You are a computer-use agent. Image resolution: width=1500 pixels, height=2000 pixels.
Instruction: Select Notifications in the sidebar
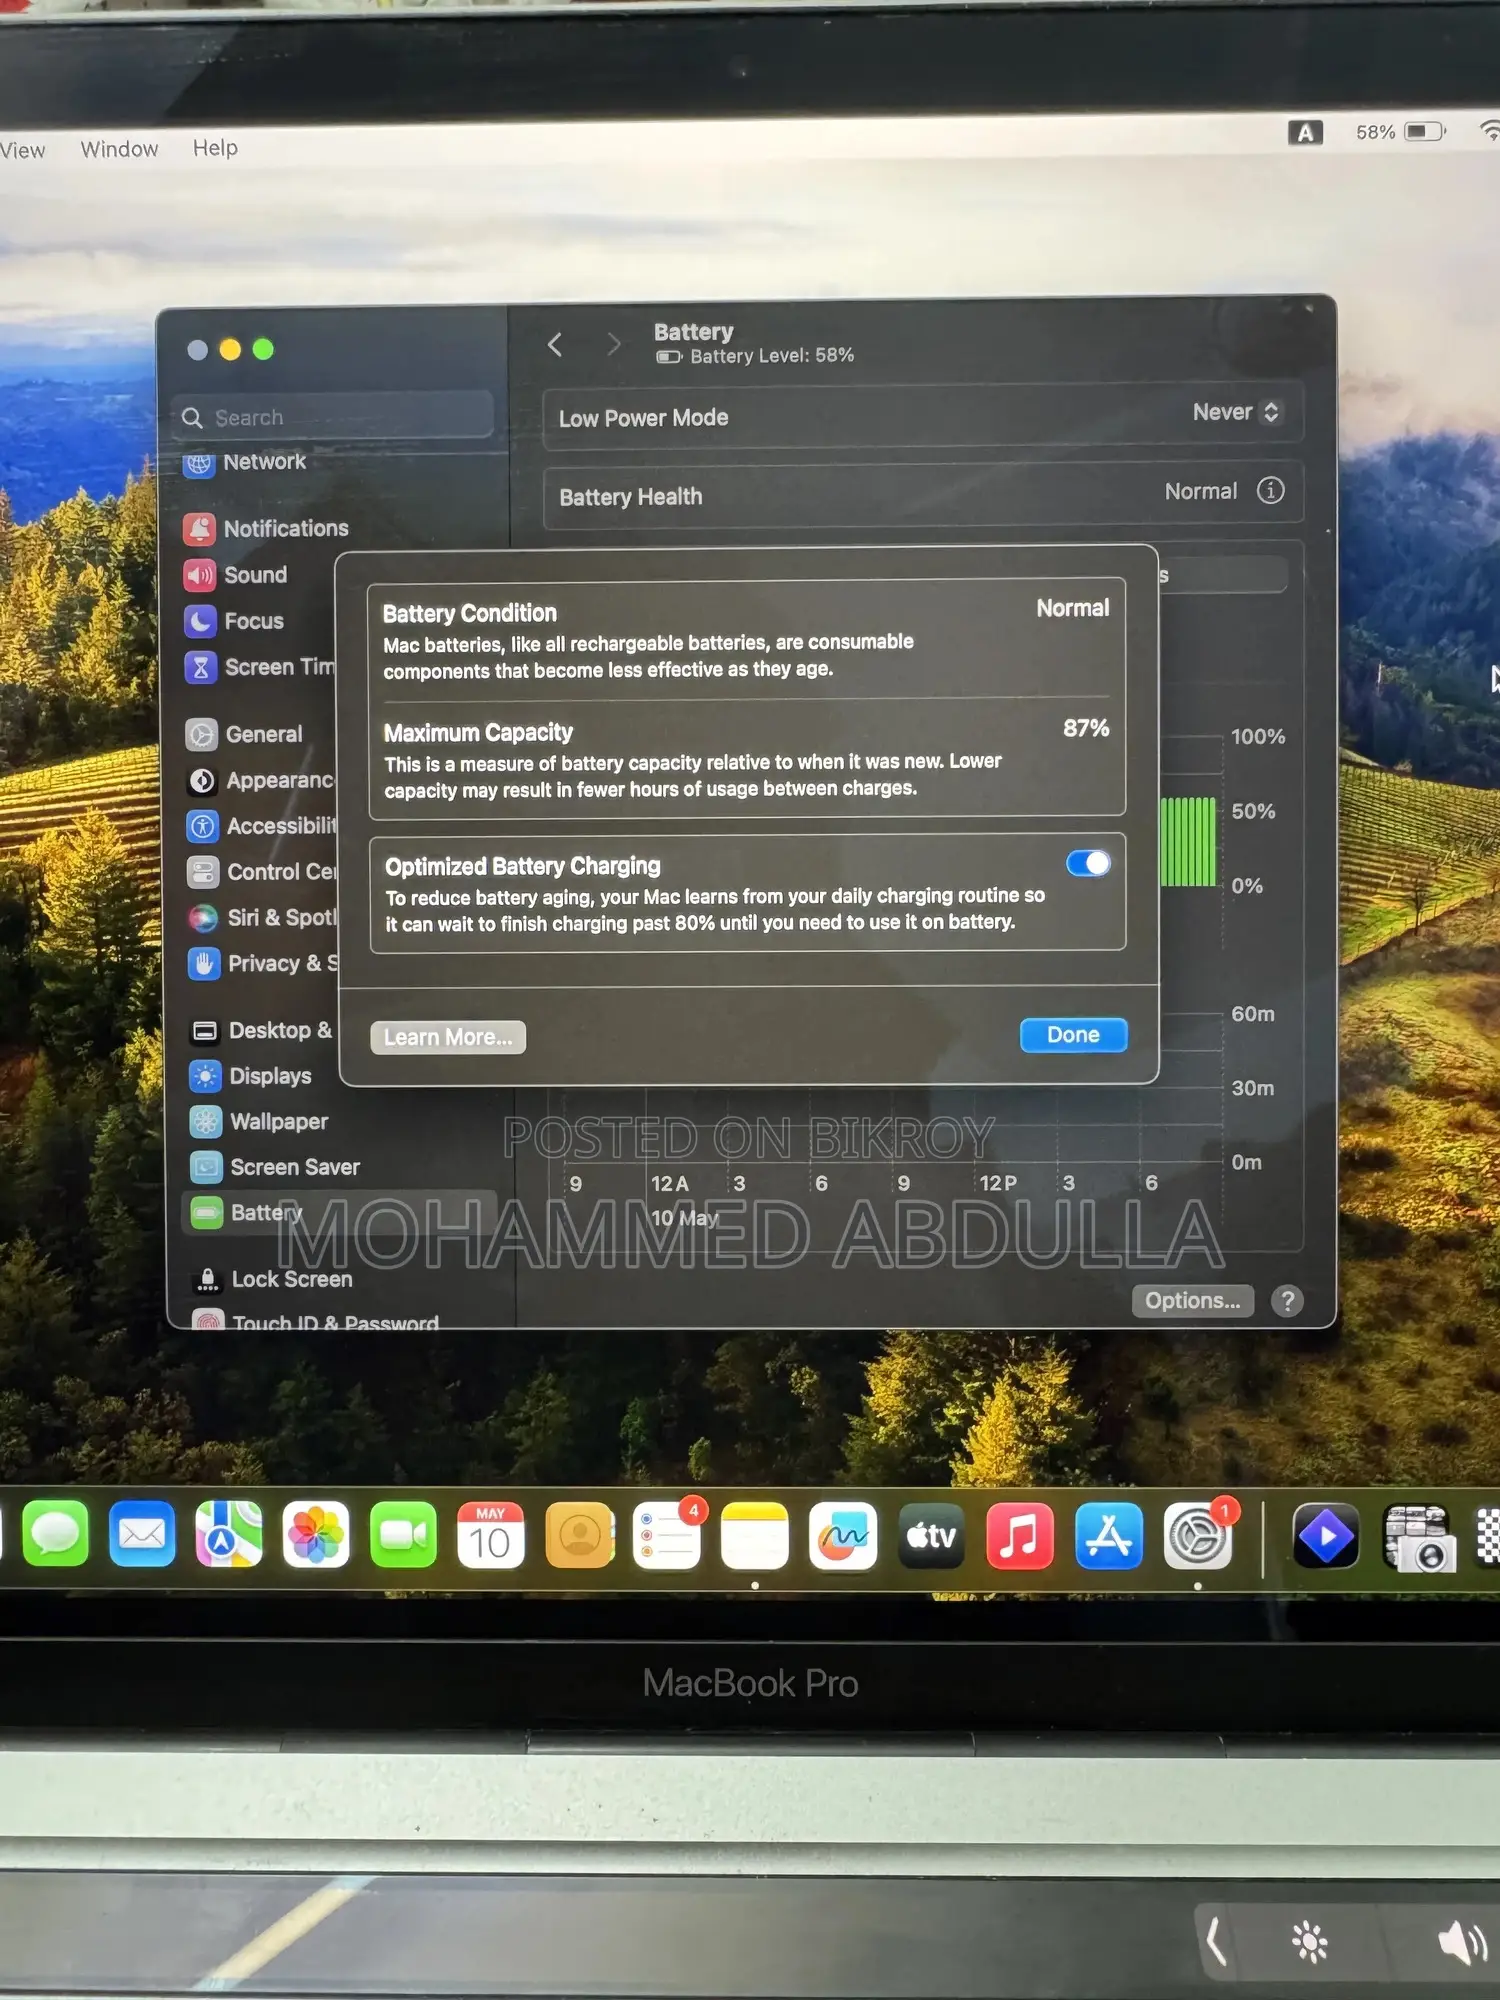coord(267,528)
